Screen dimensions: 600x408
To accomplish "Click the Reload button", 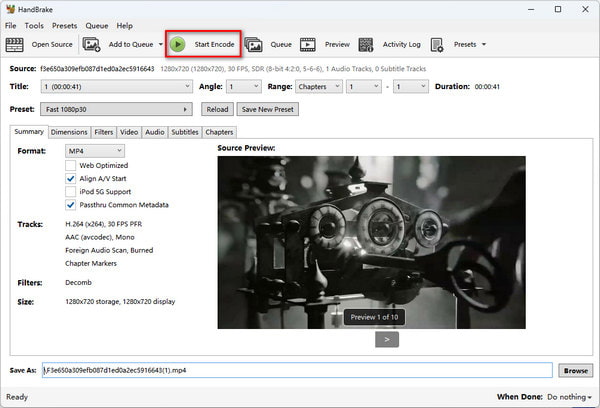I will [x=217, y=109].
